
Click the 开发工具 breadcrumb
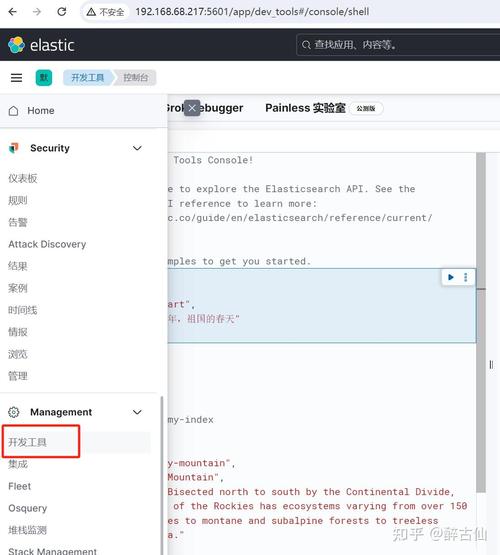(x=88, y=78)
